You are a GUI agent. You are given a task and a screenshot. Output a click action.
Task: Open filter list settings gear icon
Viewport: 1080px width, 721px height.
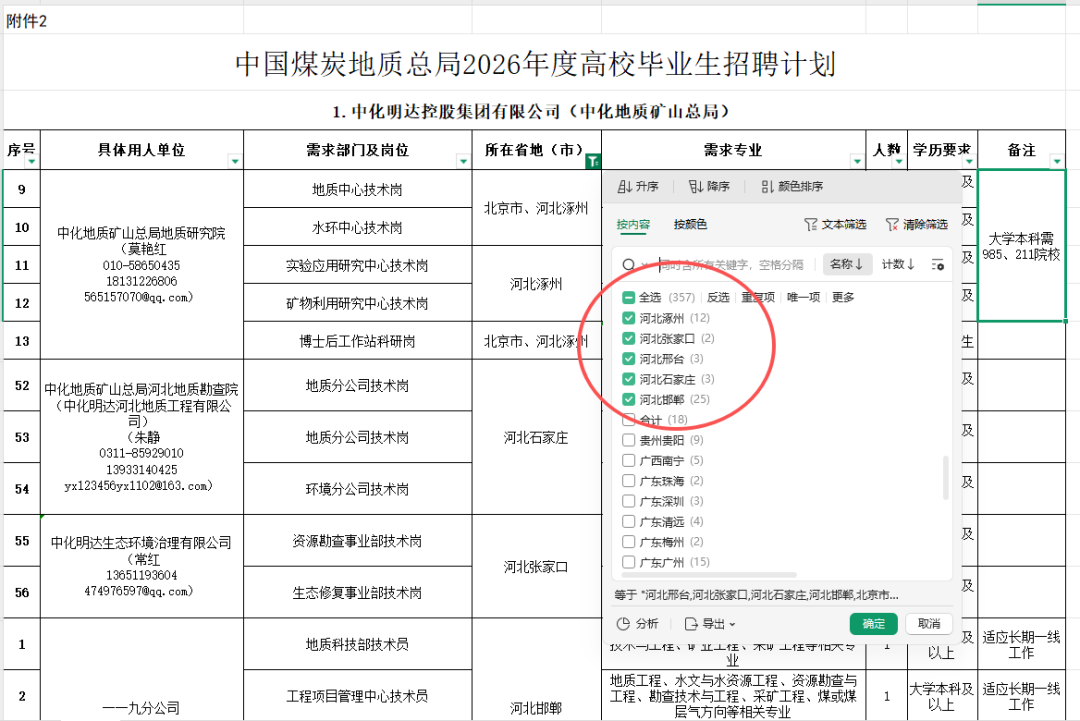tap(937, 265)
